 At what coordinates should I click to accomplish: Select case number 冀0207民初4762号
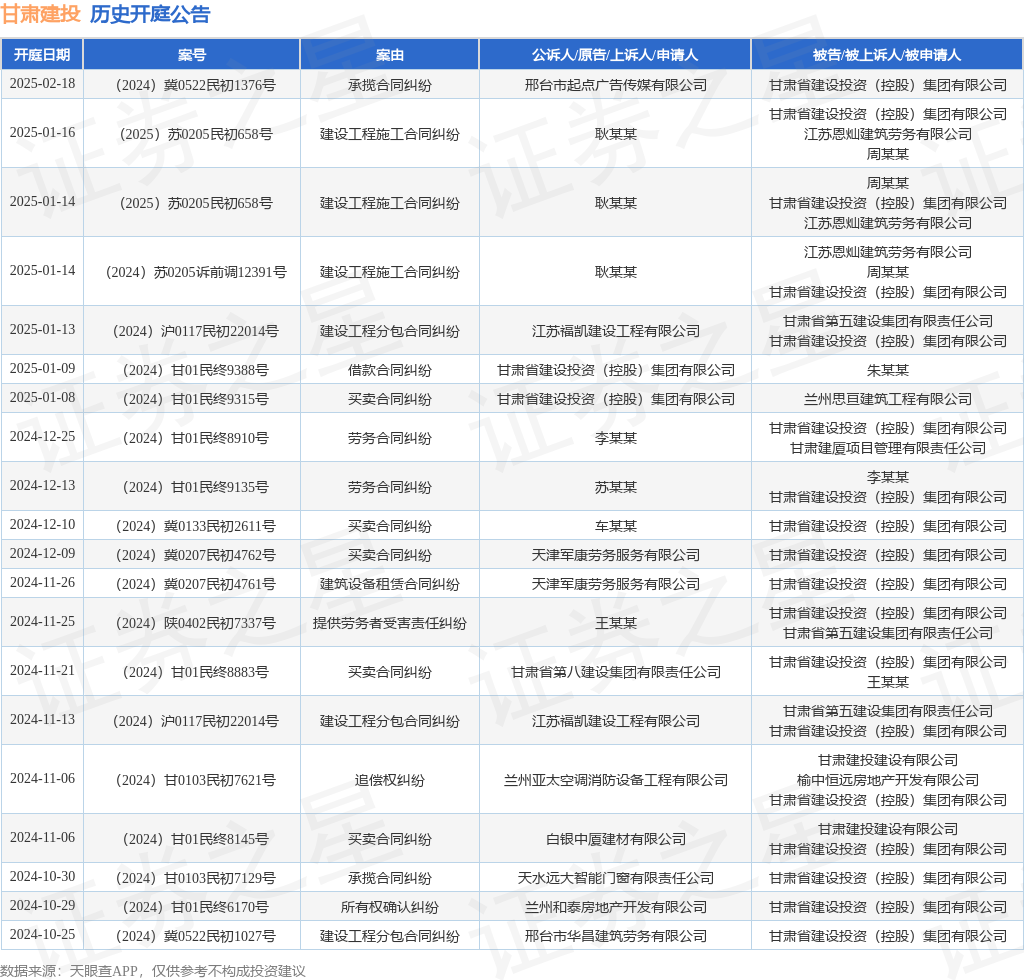click(195, 556)
